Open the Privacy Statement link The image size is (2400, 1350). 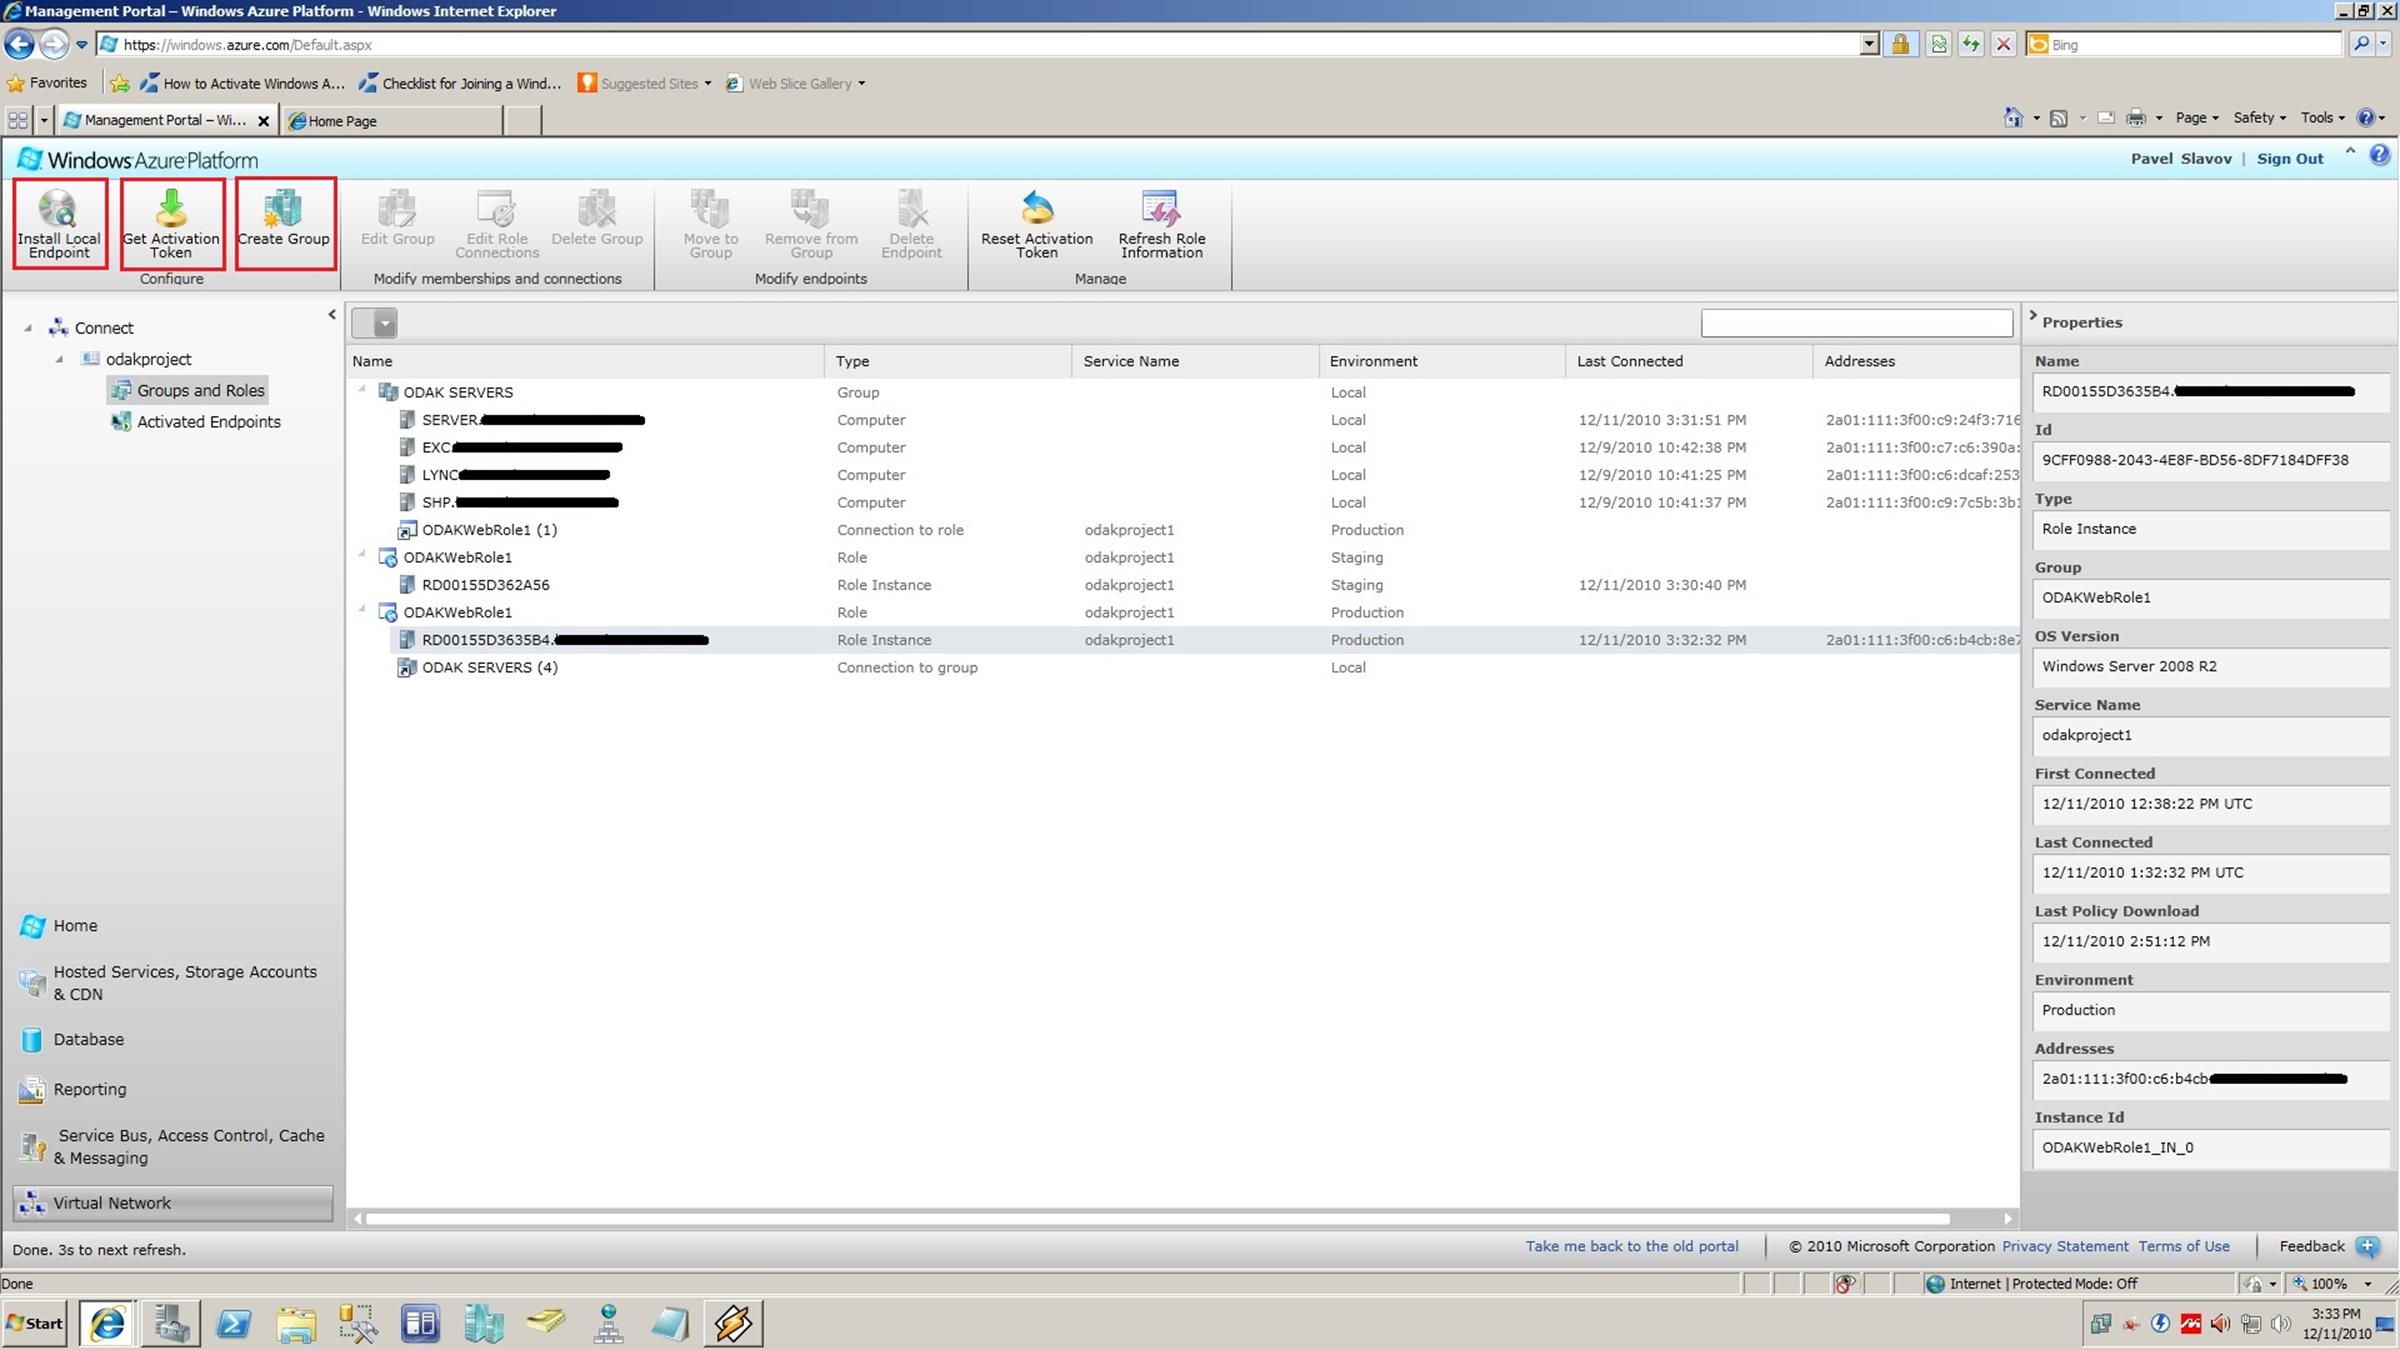coord(2065,1247)
